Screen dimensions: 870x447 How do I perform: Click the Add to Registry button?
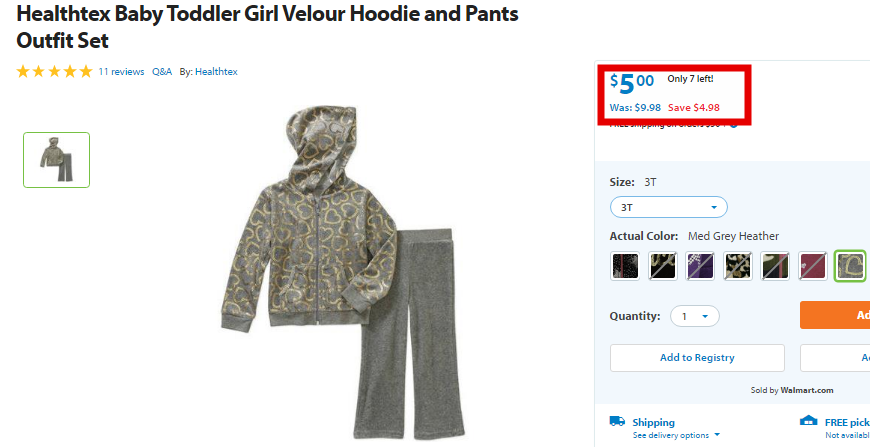[x=697, y=358]
